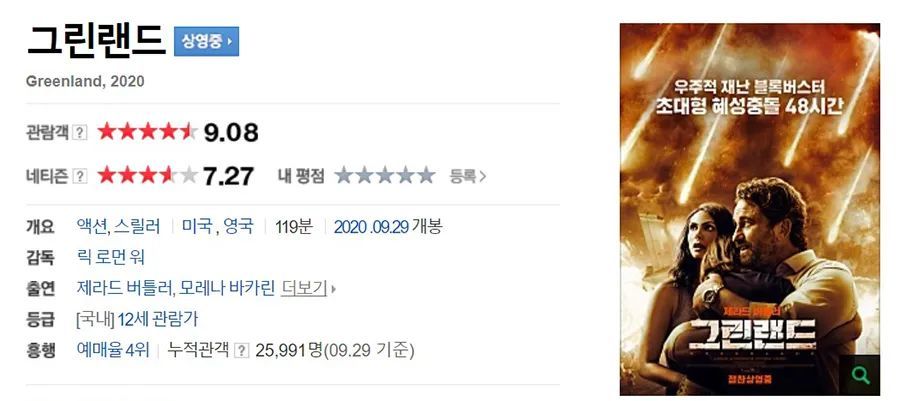This screenshot has height=401, width=900.
Task: Click the 12세 관람가 rating link
Action: [x=157, y=319]
